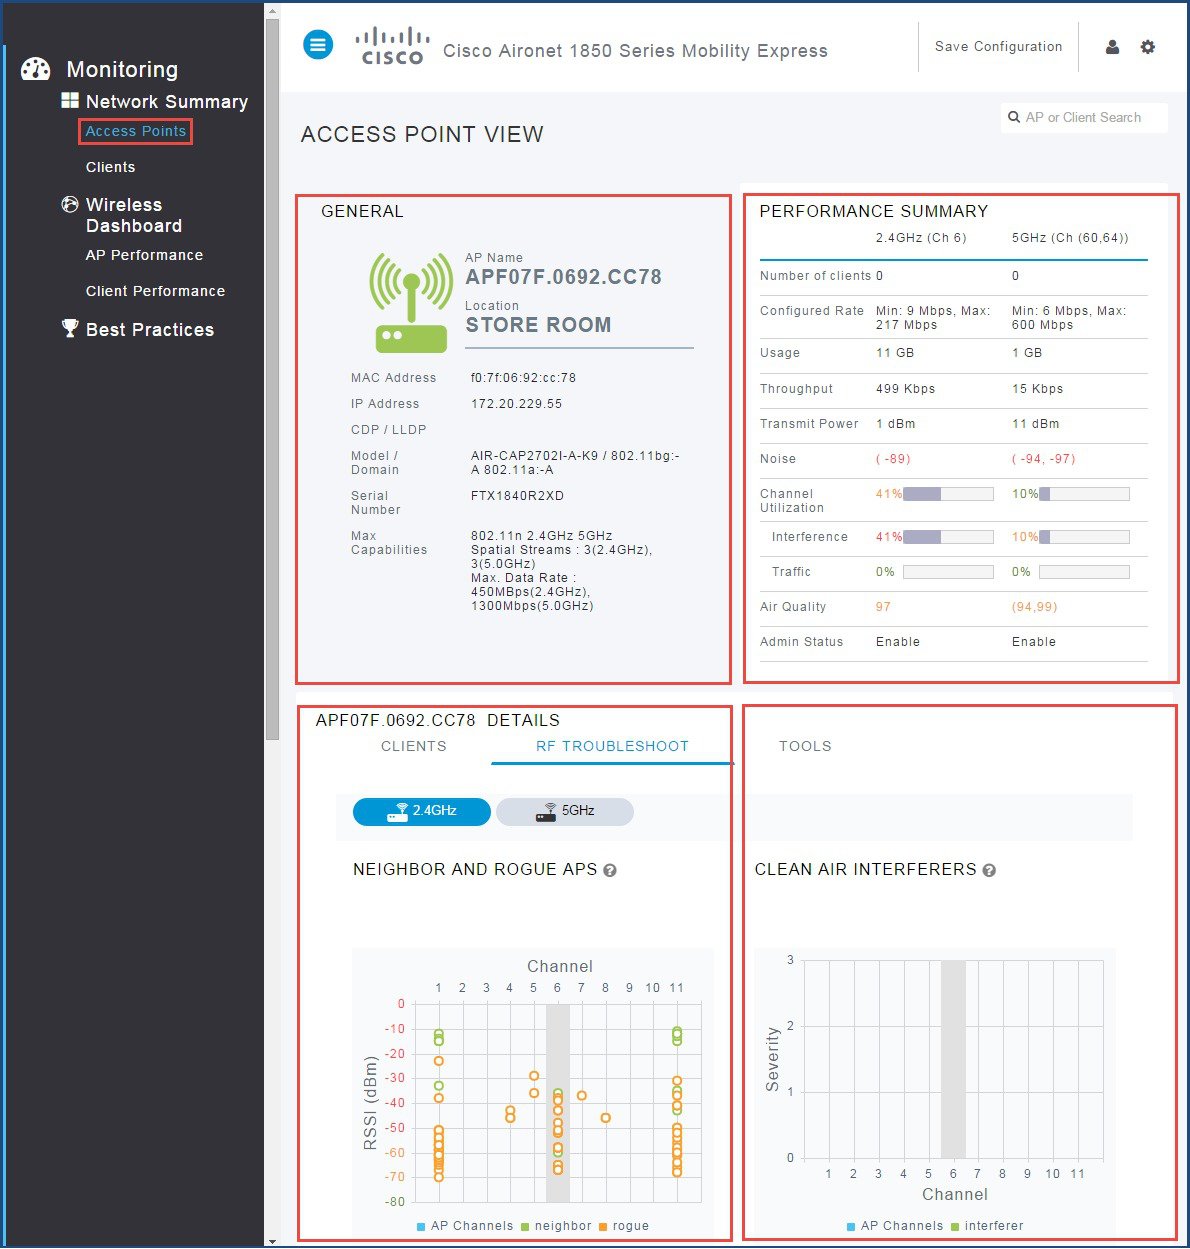Viewport: 1190px width, 1249px height.
Task: Open the Access Points page
Action: (x=135, y=130)
